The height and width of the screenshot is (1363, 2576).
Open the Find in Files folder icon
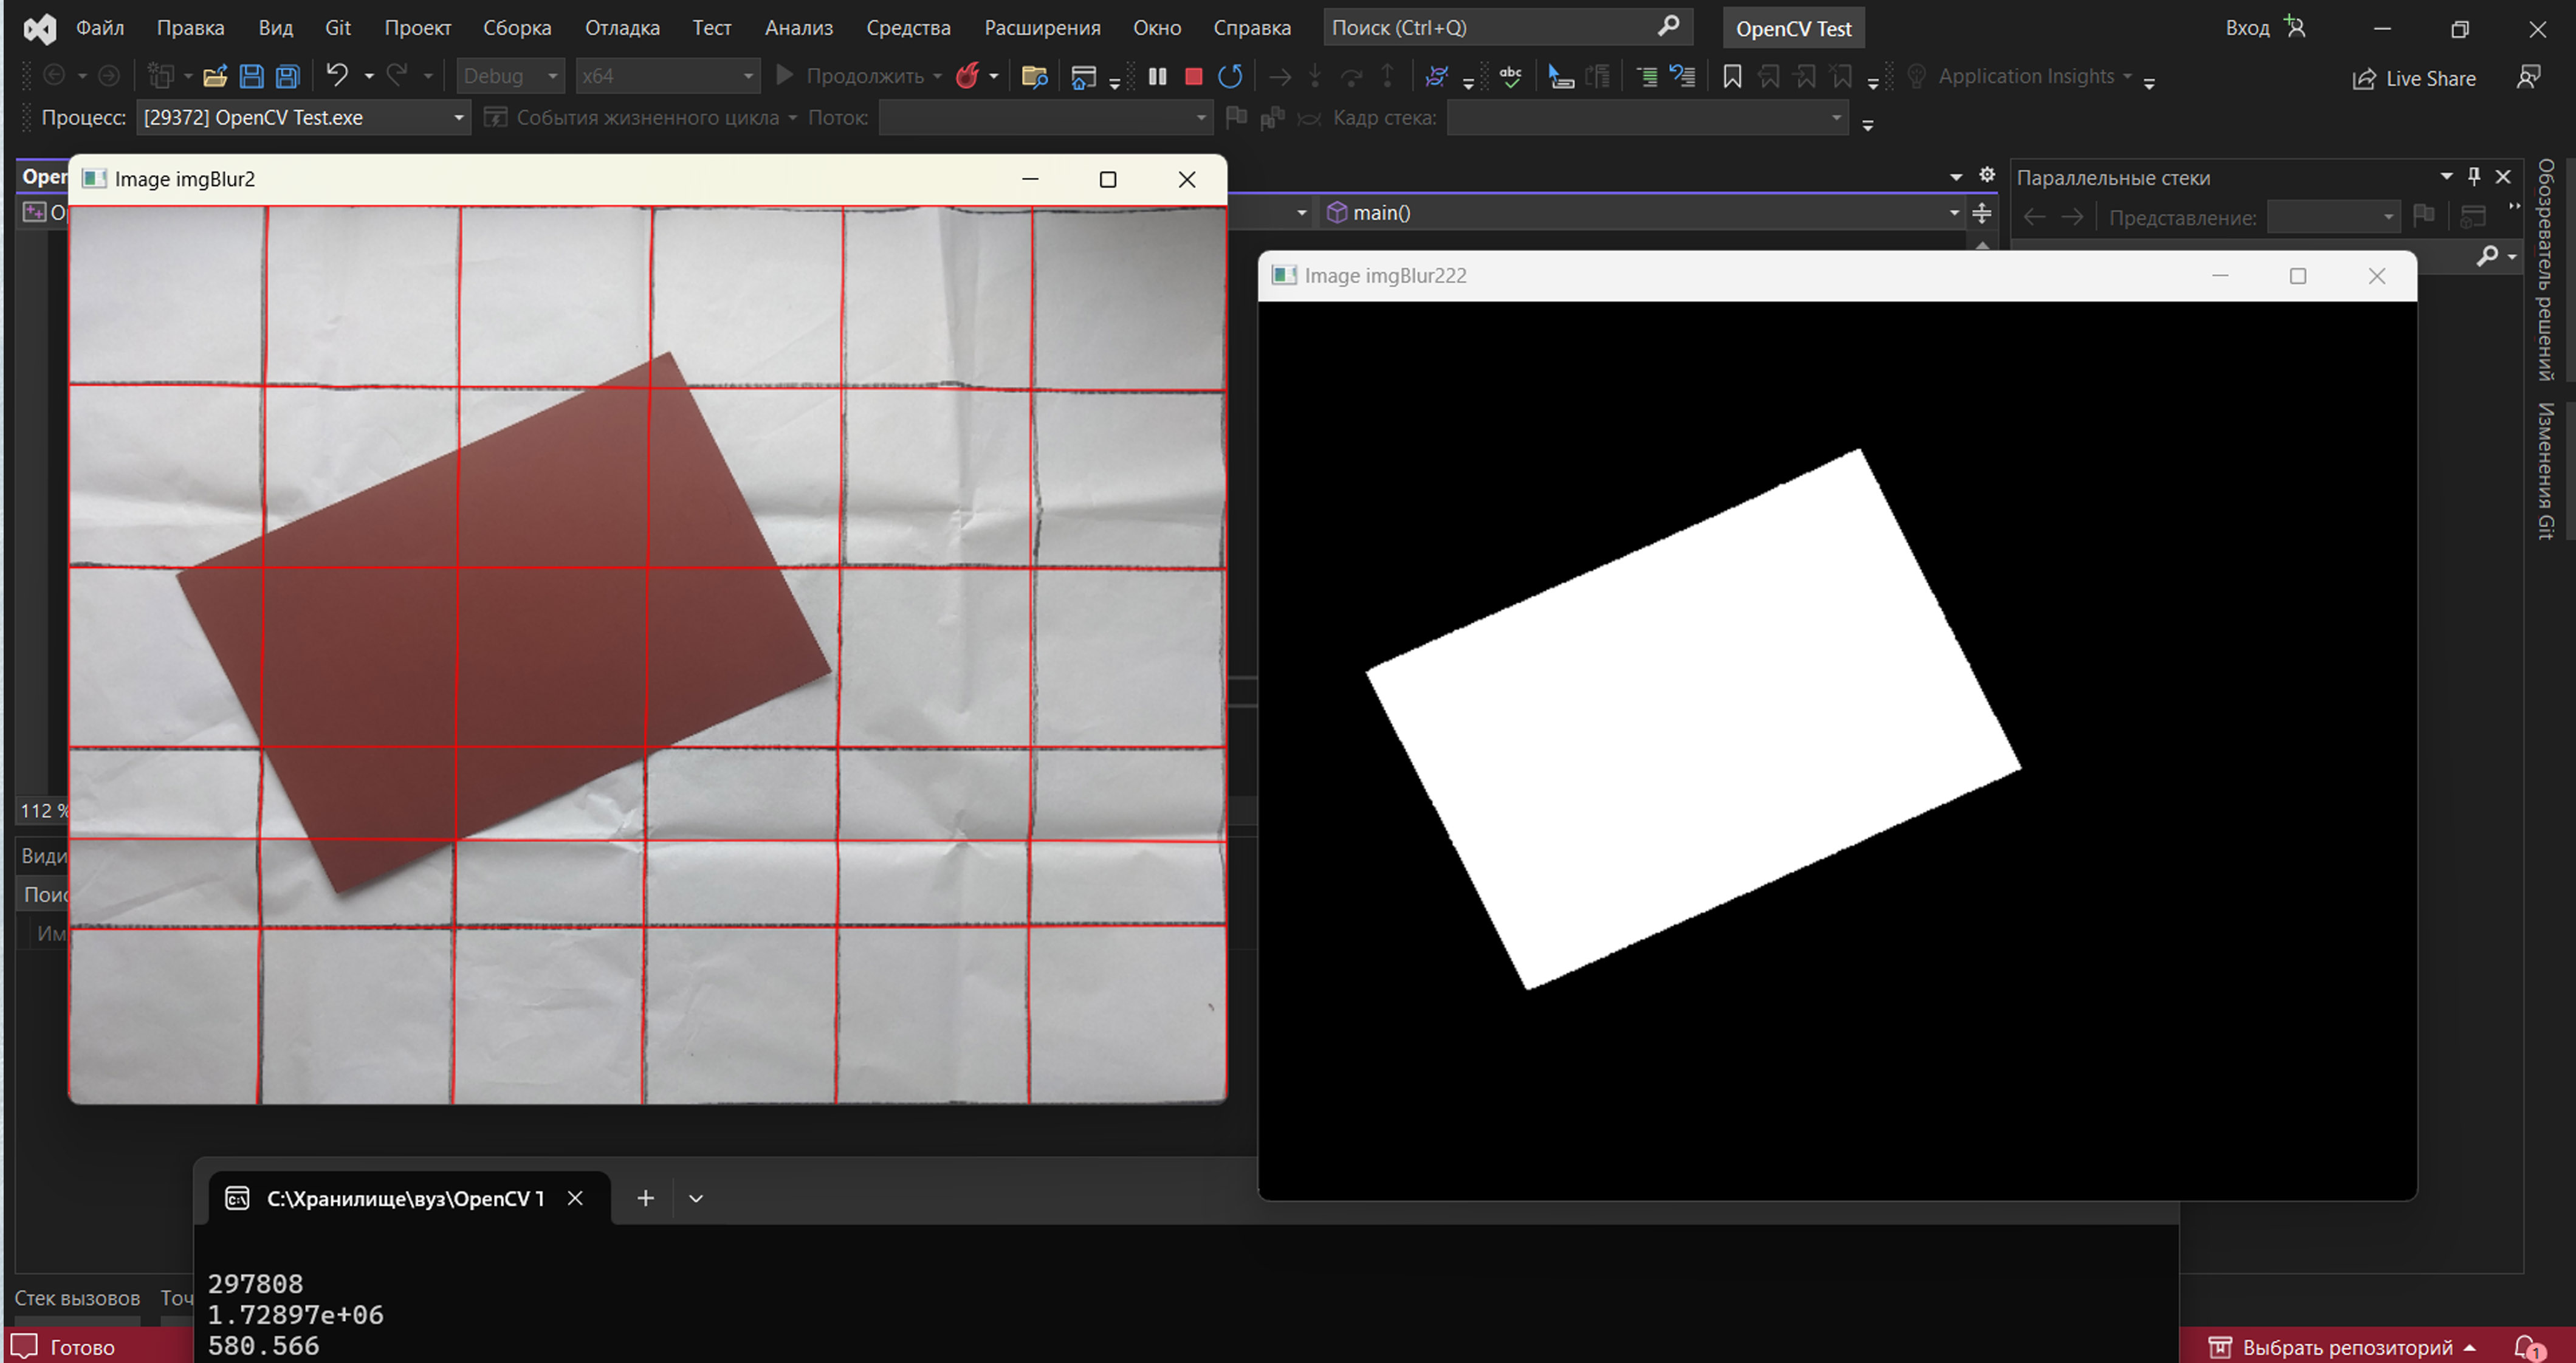pyautogui.click(x=1035, y=76)
